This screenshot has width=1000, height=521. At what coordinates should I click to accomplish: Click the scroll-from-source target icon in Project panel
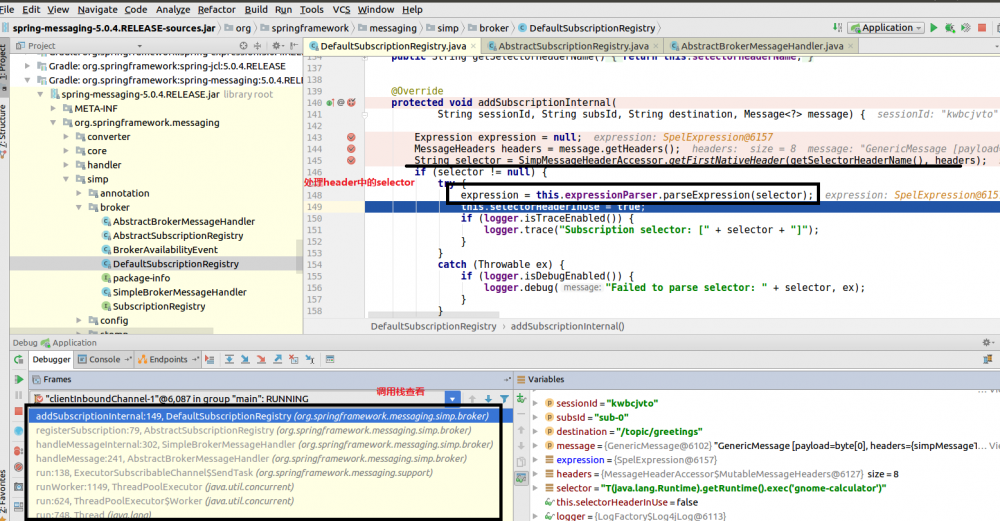243,46
